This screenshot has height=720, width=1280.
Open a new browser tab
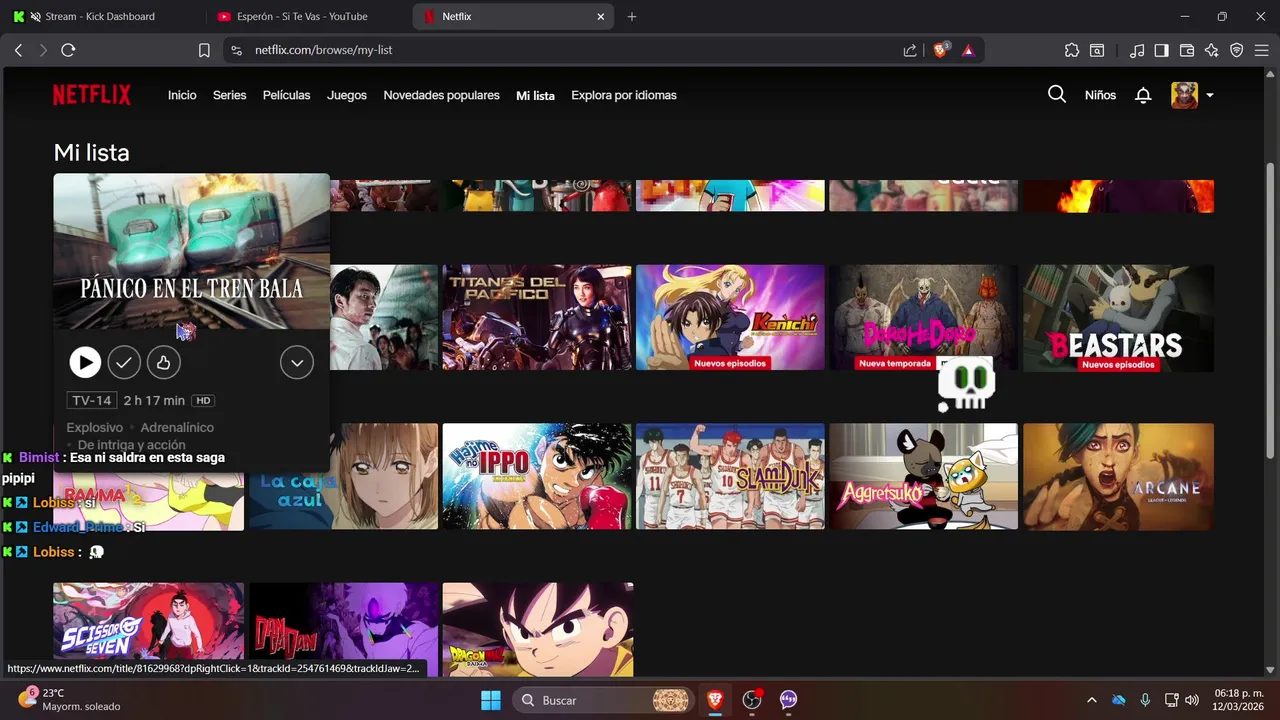(x=632, y=16)
